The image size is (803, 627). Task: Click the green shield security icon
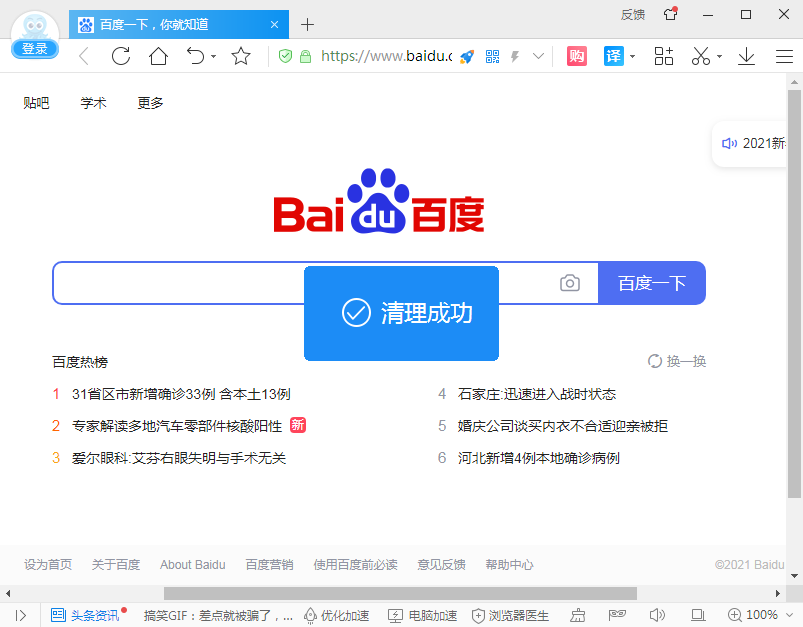(285, 56)
